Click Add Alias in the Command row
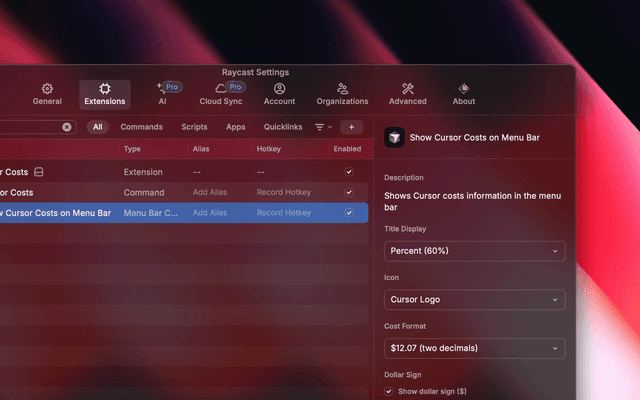Screen dimensions: 640x400 tap(210, 192)
